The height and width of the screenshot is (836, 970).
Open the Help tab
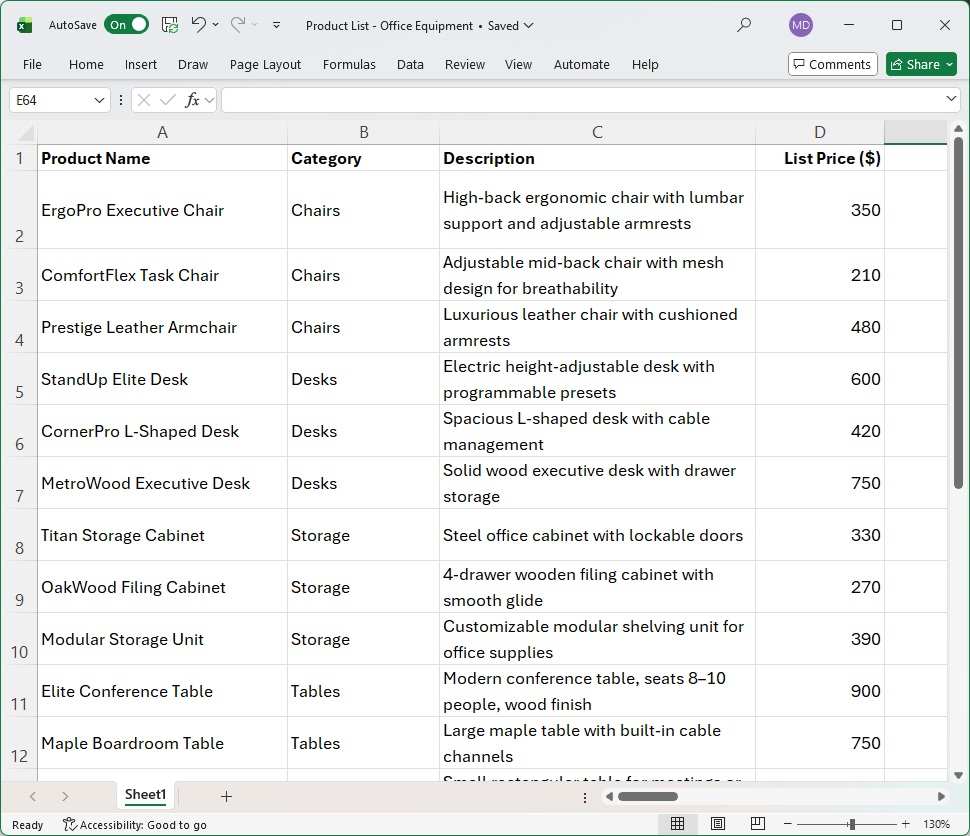pyautogui.click(x=645, y=64)
